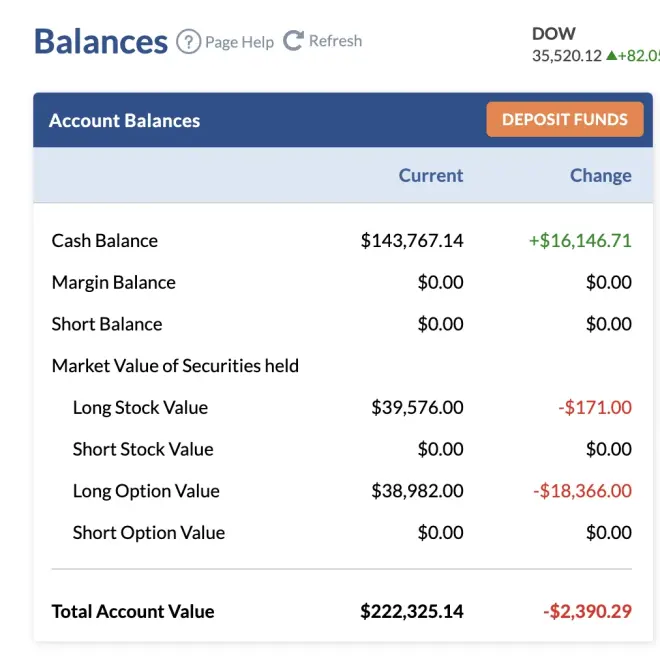Image resolution: width=660 pixels, height=657 pixels.
Task: Click the red -$18,366.00 option change
Action: point(582,491)
